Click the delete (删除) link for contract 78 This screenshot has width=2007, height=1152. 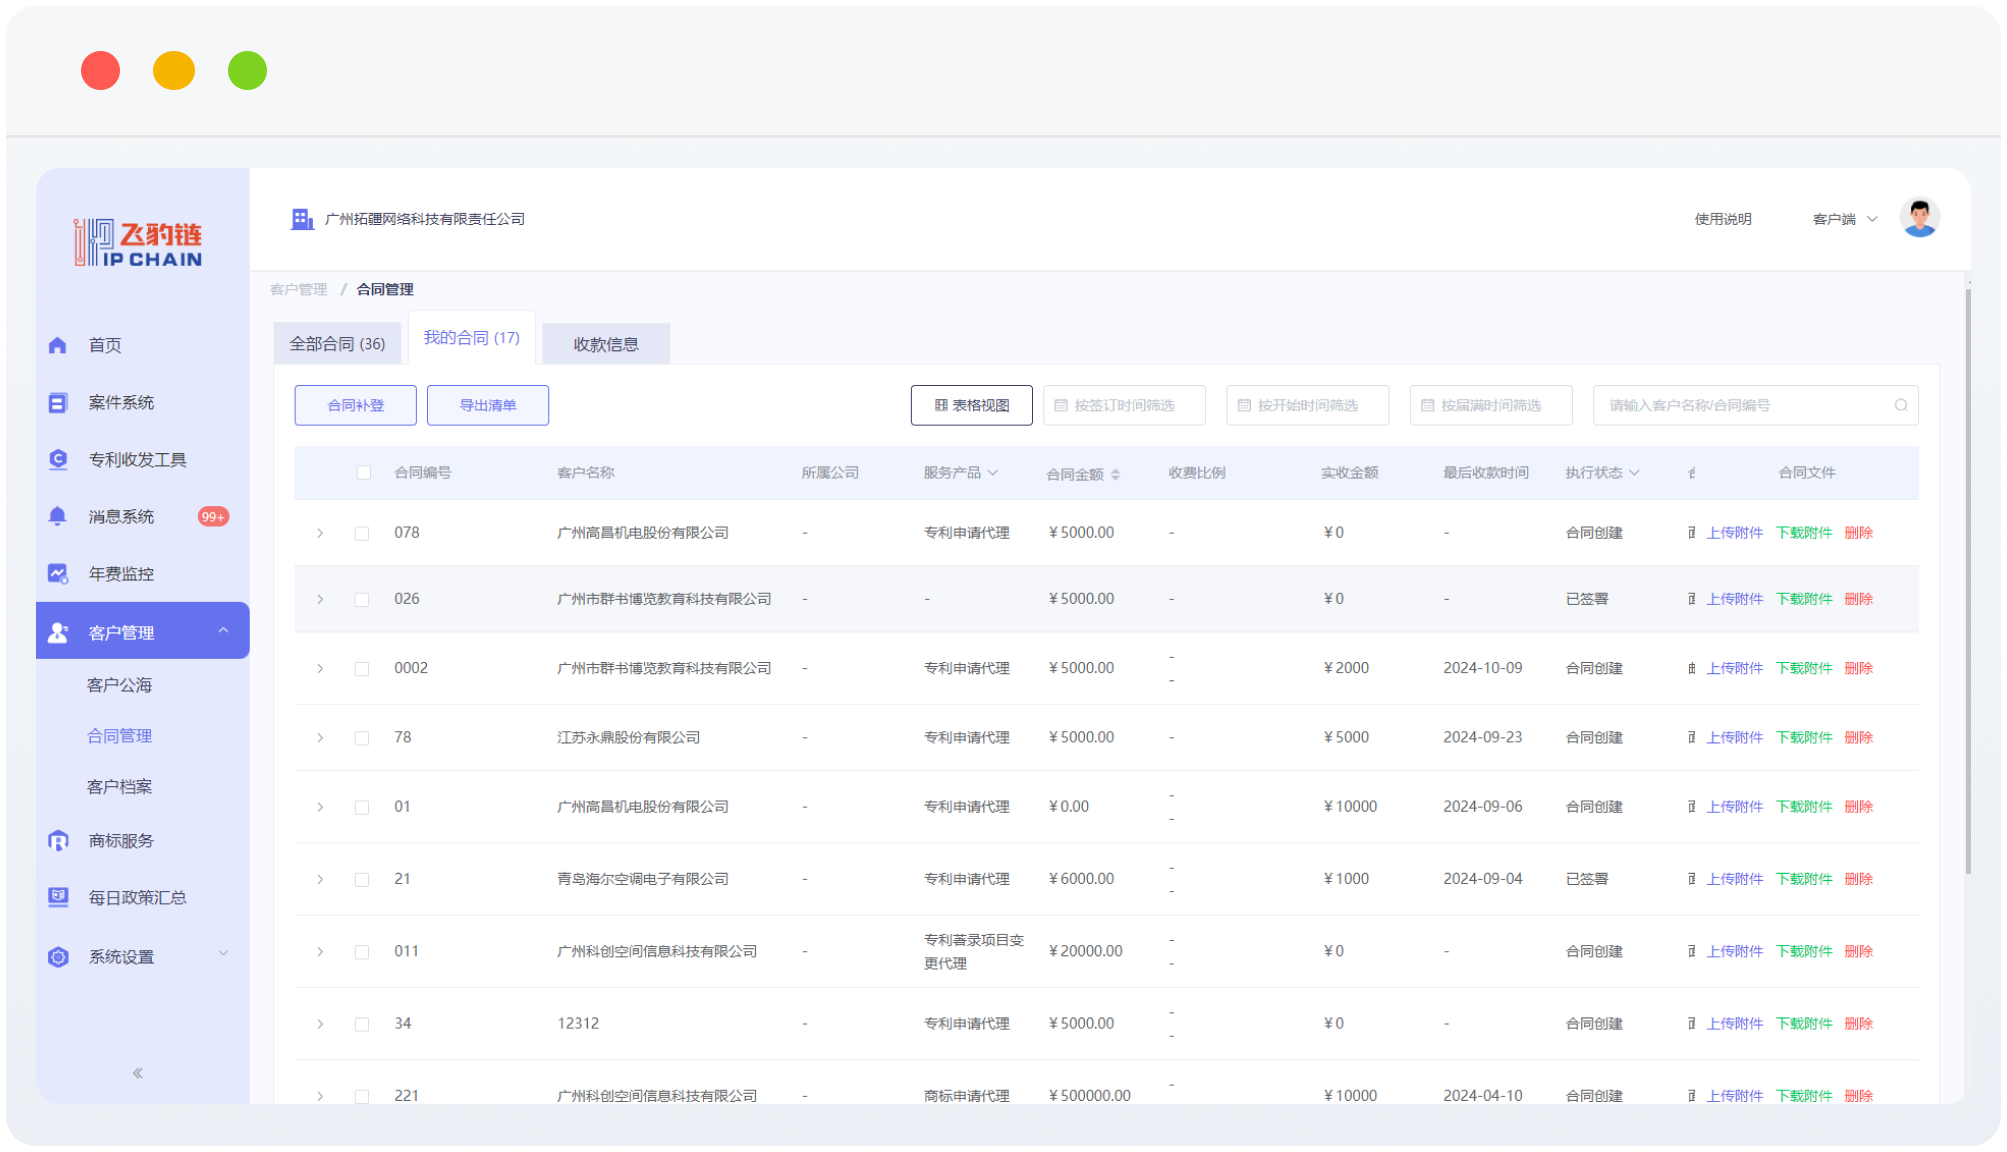(x=1858, y=737)
